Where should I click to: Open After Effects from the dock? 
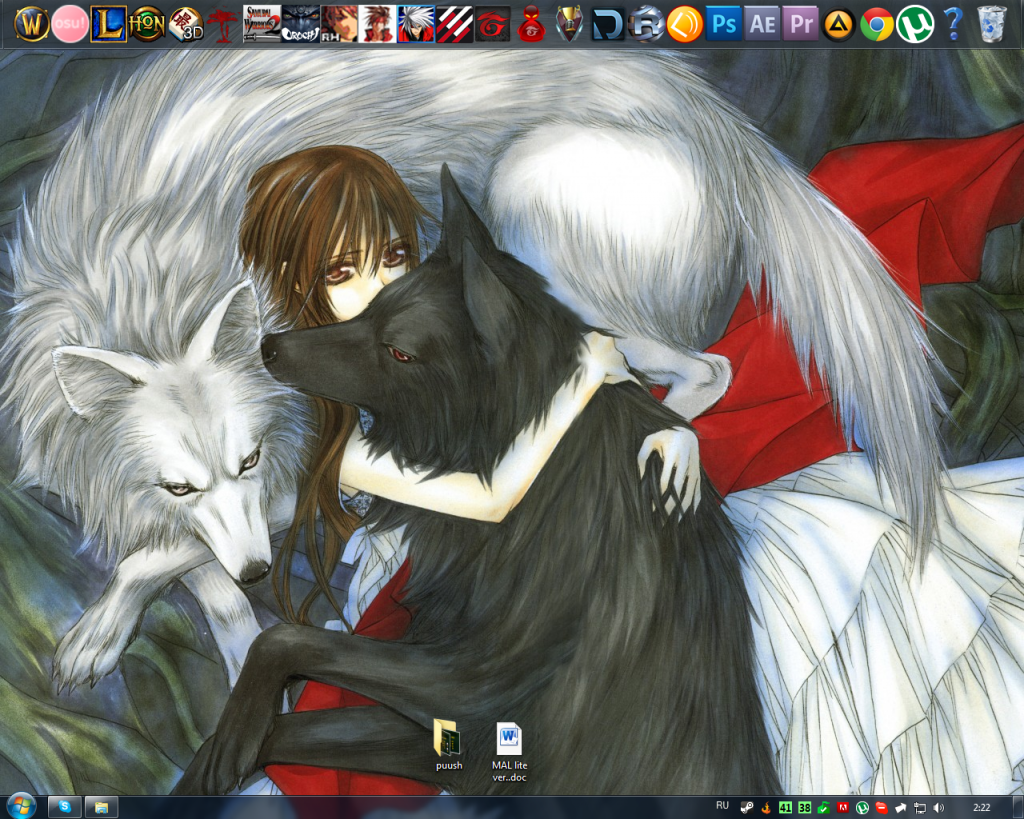click(x=762, y=24)
